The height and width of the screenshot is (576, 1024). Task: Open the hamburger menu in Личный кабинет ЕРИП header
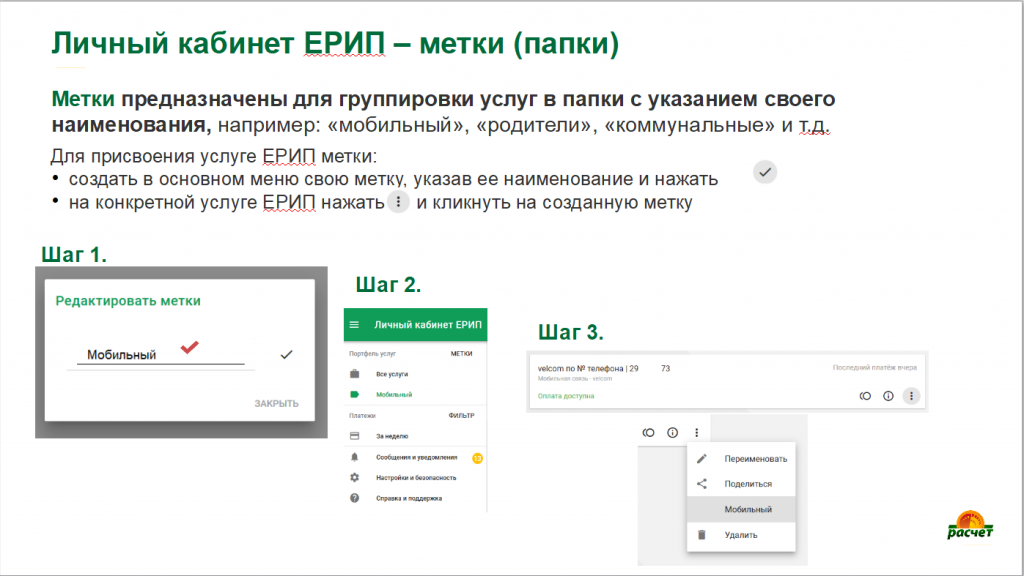354,325
